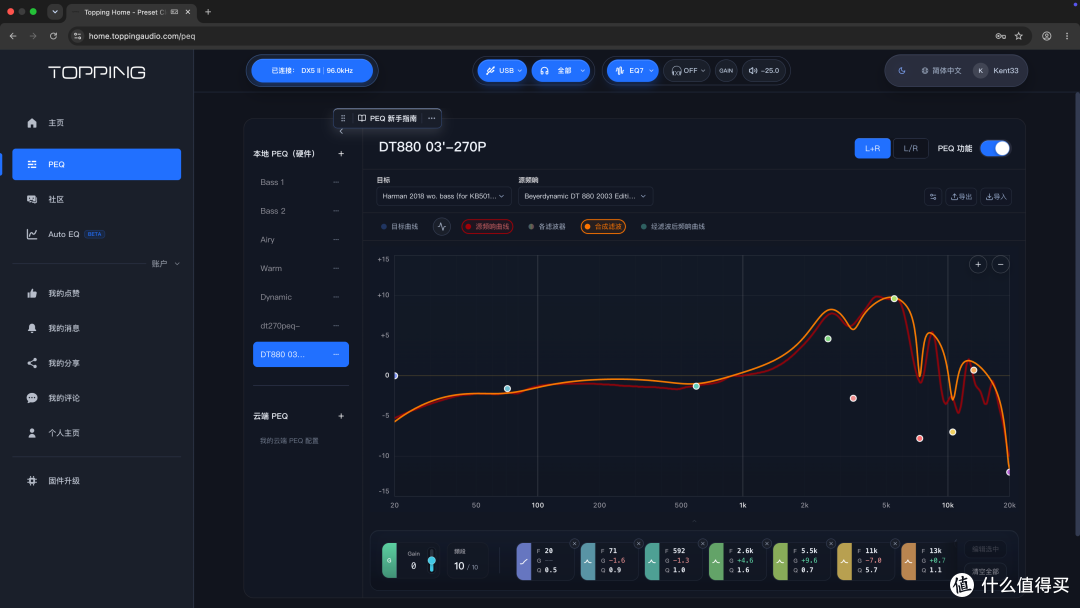Open the Beyerdynamic DT 880 source dropdown
Image resolution: width=1080 pixels, height=608 pixels.
tap(585, 196)
